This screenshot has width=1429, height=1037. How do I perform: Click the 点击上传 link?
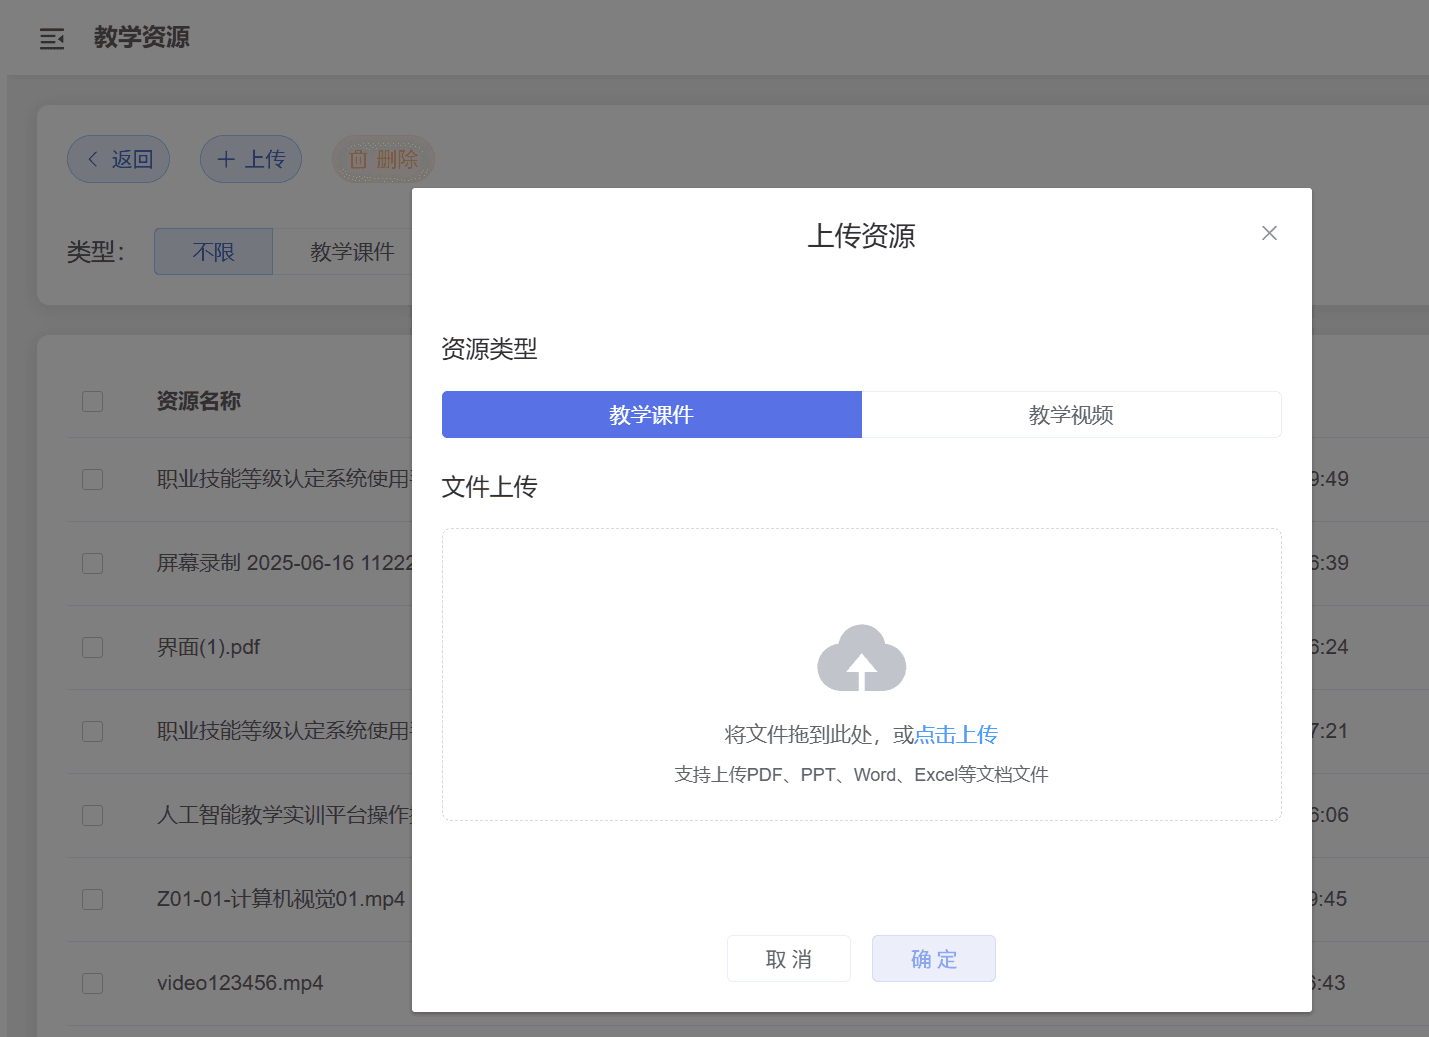[956, 735]
